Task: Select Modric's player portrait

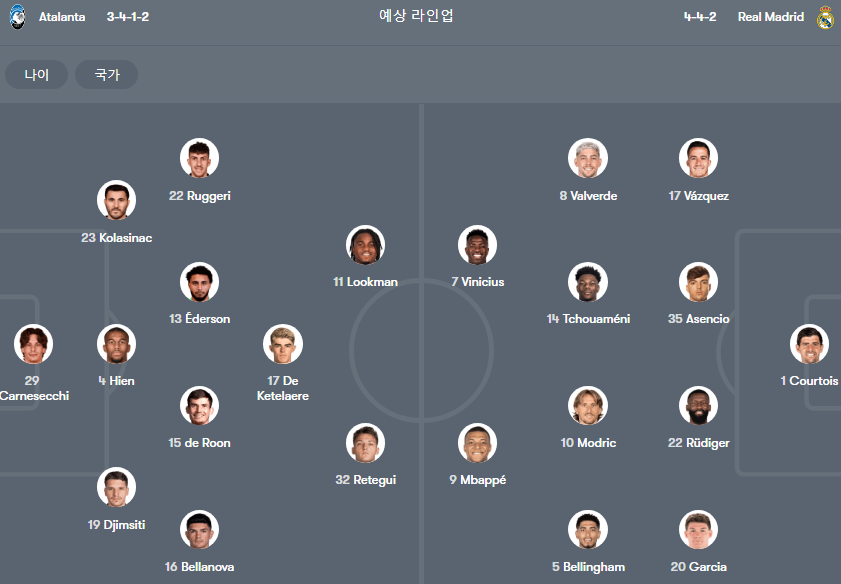Action: [588, 406]
